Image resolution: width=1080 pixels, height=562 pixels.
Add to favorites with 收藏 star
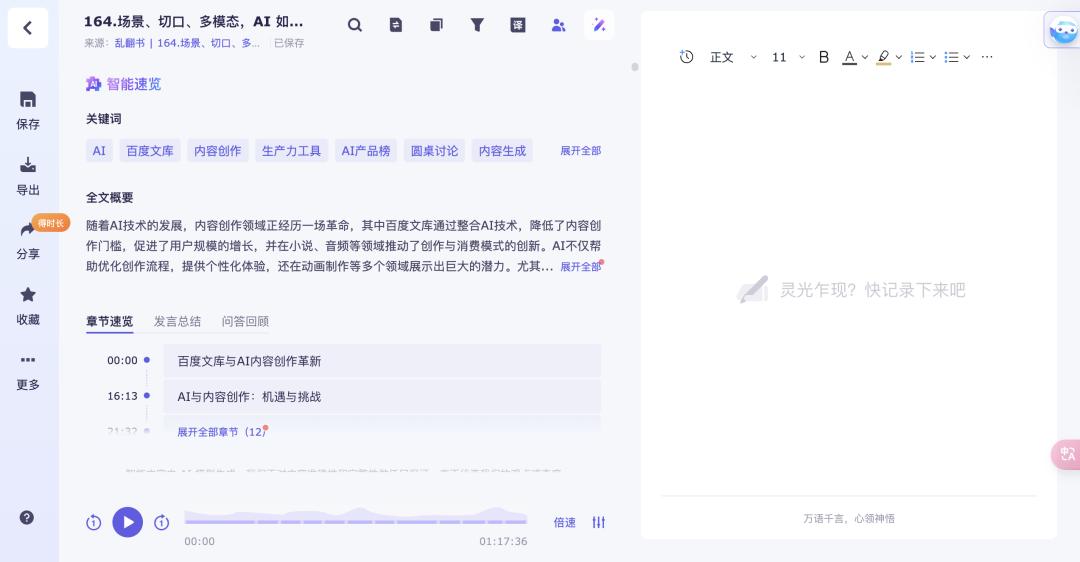tap(28, 295)
